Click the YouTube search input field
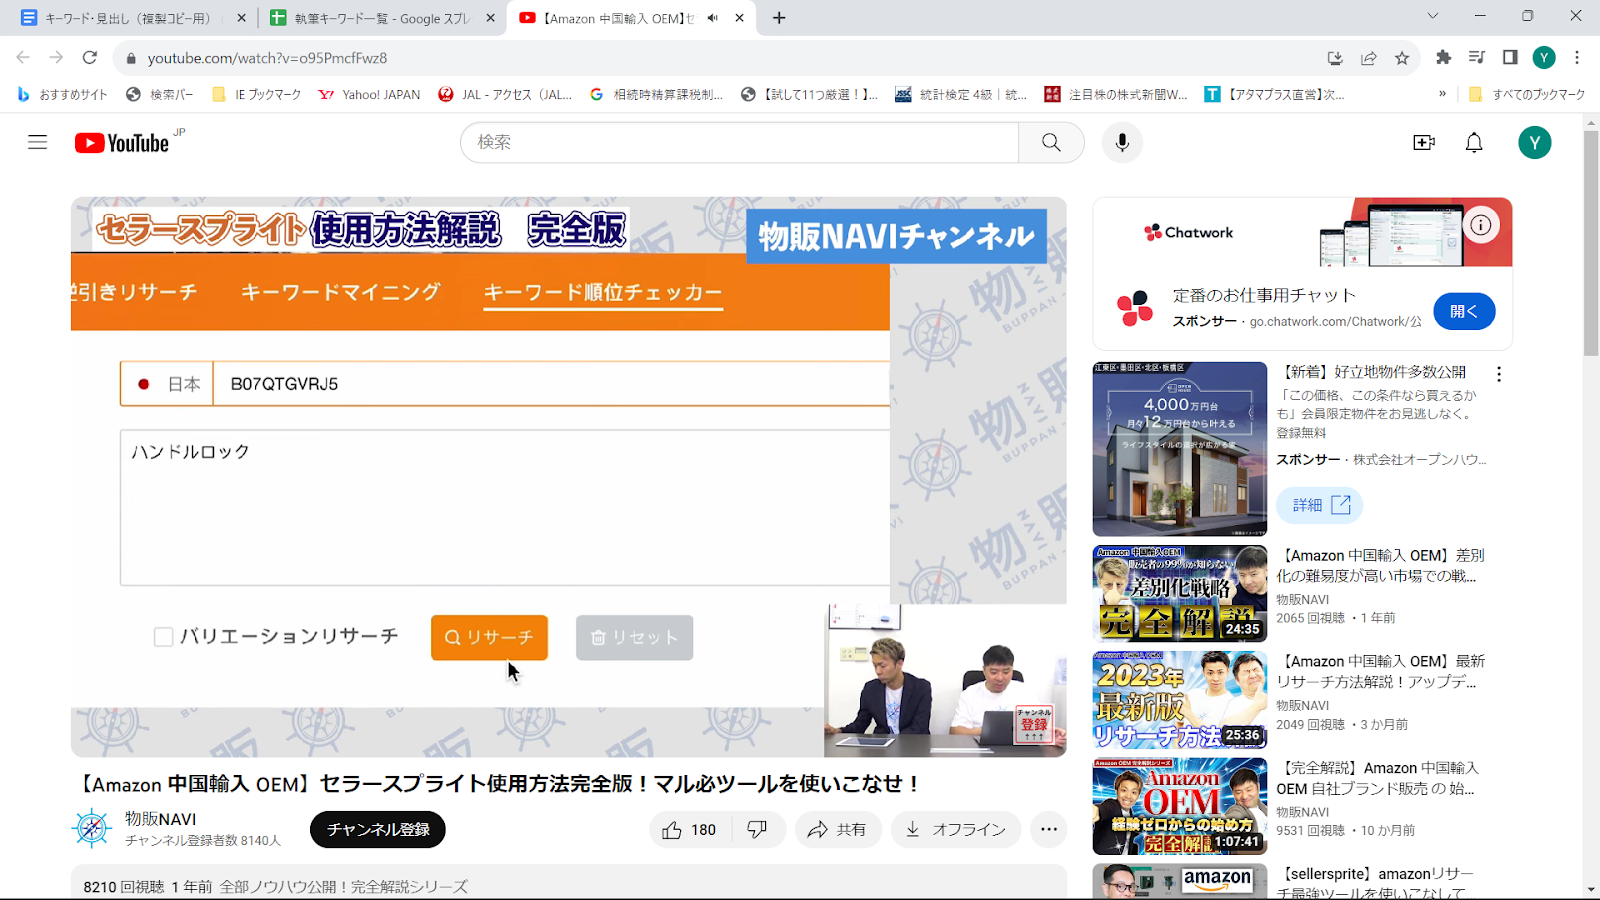 pos(740,143)
